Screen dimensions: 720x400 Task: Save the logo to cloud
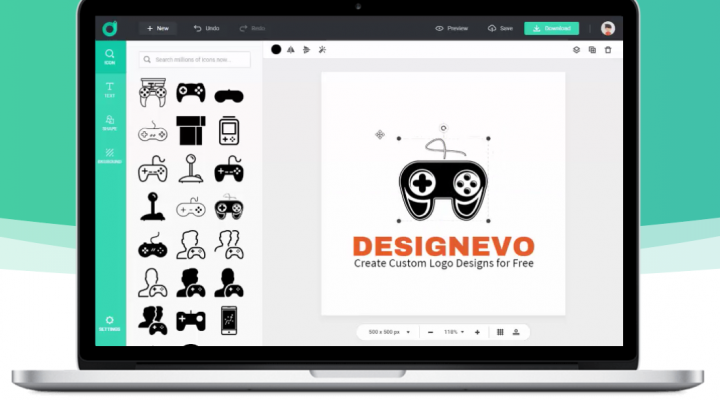pos(500,28)
